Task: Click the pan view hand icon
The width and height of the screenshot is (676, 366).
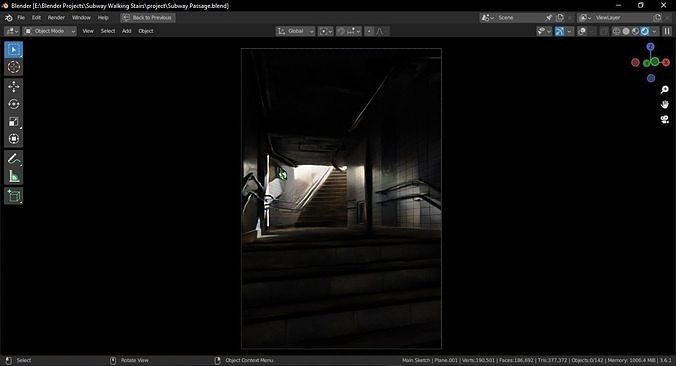Action: (664, 104)
